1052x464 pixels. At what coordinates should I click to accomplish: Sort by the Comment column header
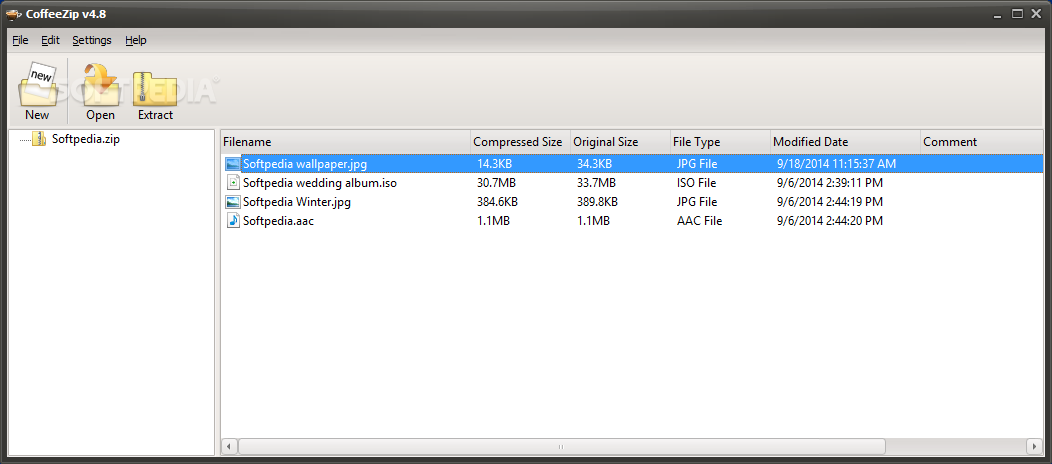coord(982,142)
